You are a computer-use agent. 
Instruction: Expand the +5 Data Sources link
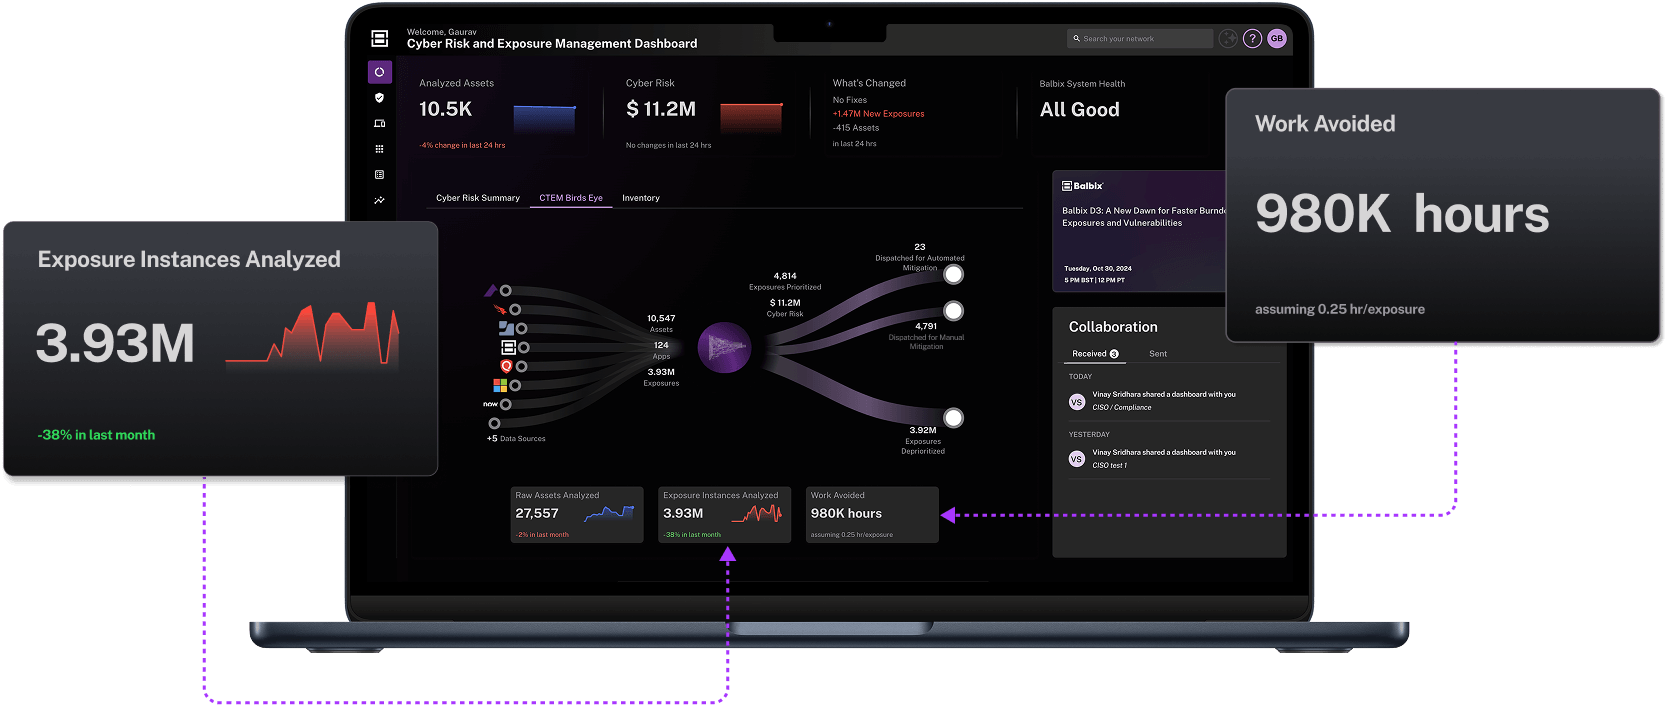coord(516,439)
